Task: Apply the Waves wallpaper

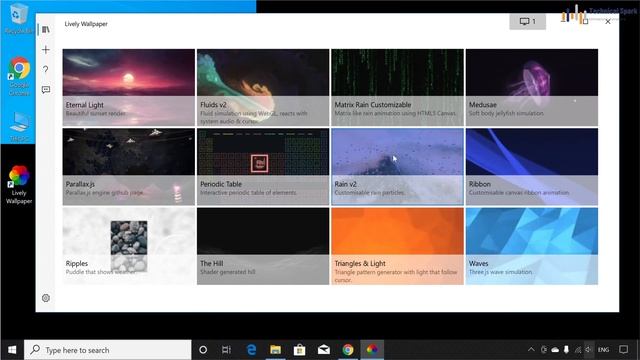Action: pos(532,246)
